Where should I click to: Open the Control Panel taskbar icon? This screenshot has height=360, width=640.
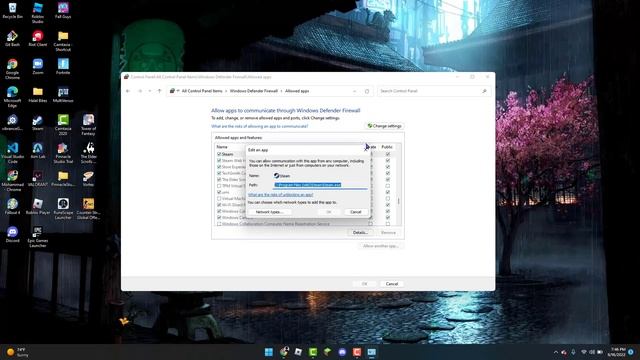pos(371,352)
